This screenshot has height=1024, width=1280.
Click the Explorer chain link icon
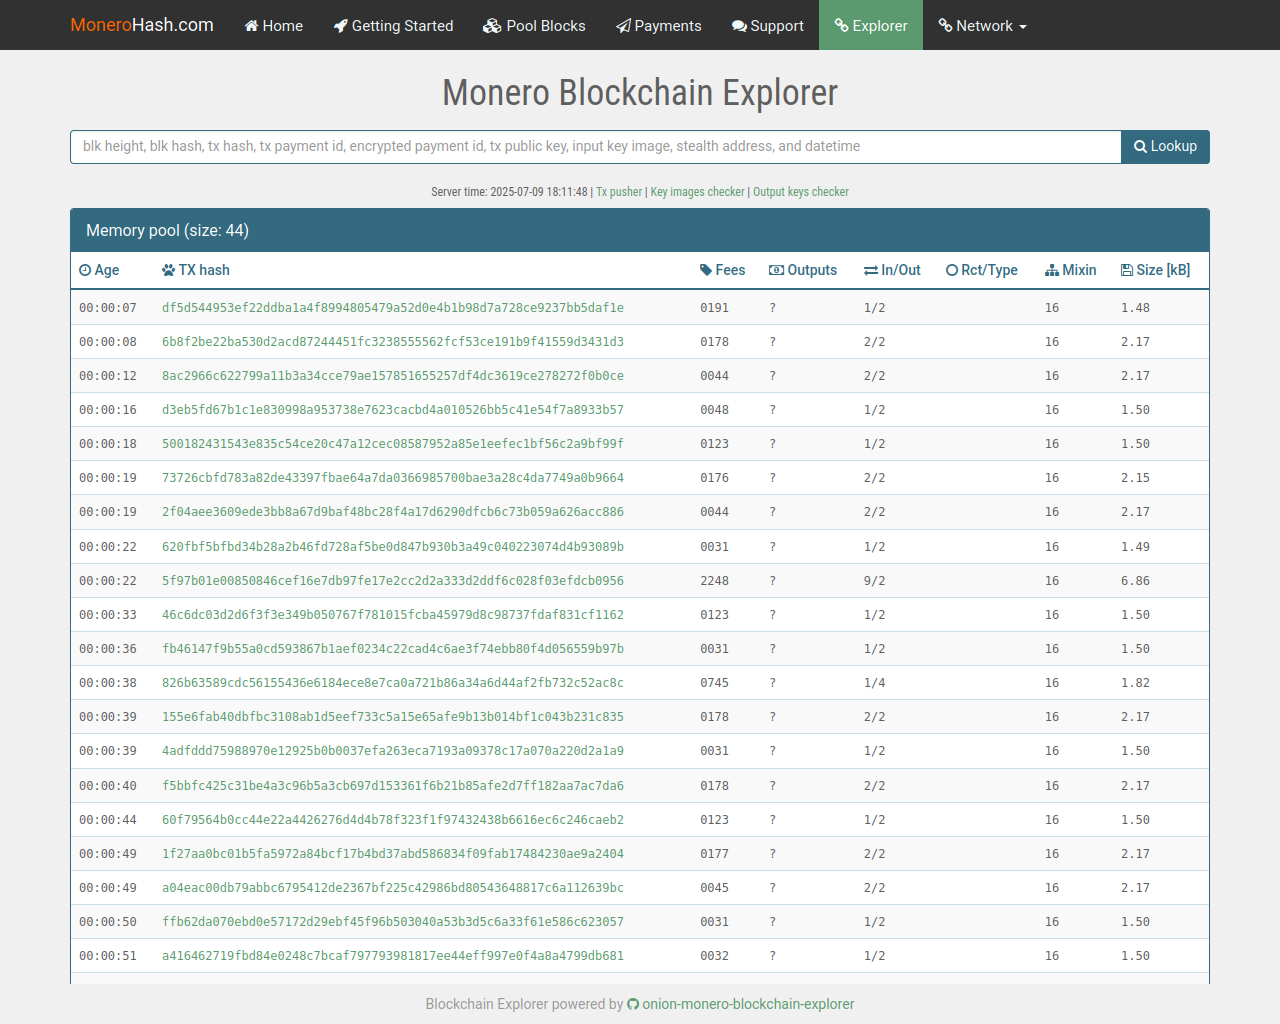[x=842, y=26]
